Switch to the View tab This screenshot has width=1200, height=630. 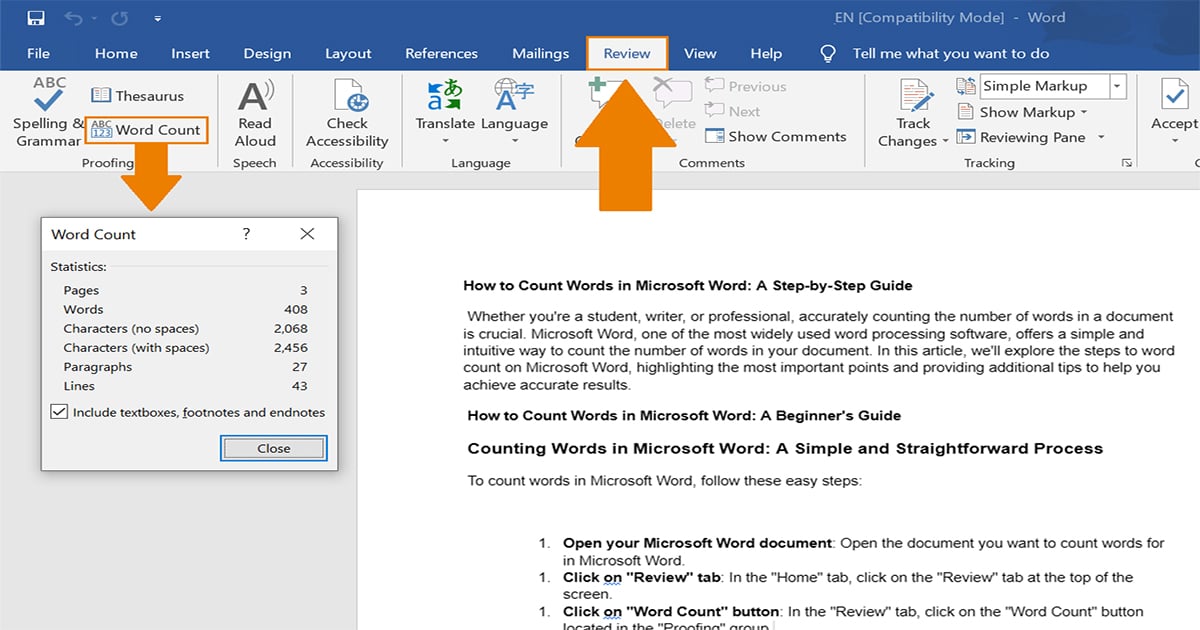[700, 53]
